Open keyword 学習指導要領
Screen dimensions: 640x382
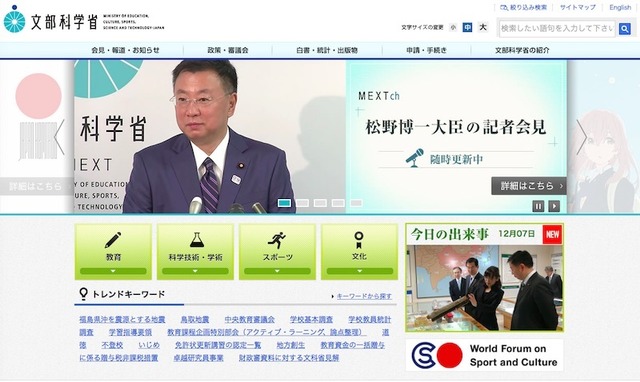[130, 332]
